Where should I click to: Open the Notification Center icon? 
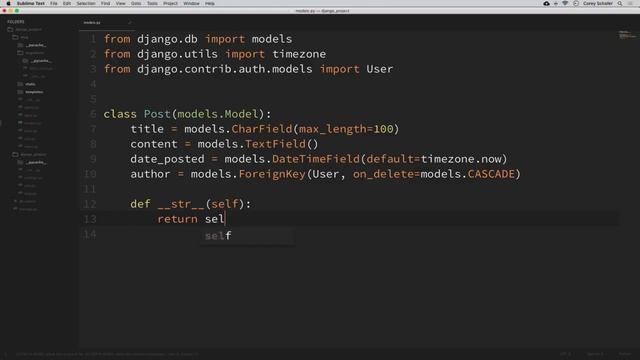point(631,3)
